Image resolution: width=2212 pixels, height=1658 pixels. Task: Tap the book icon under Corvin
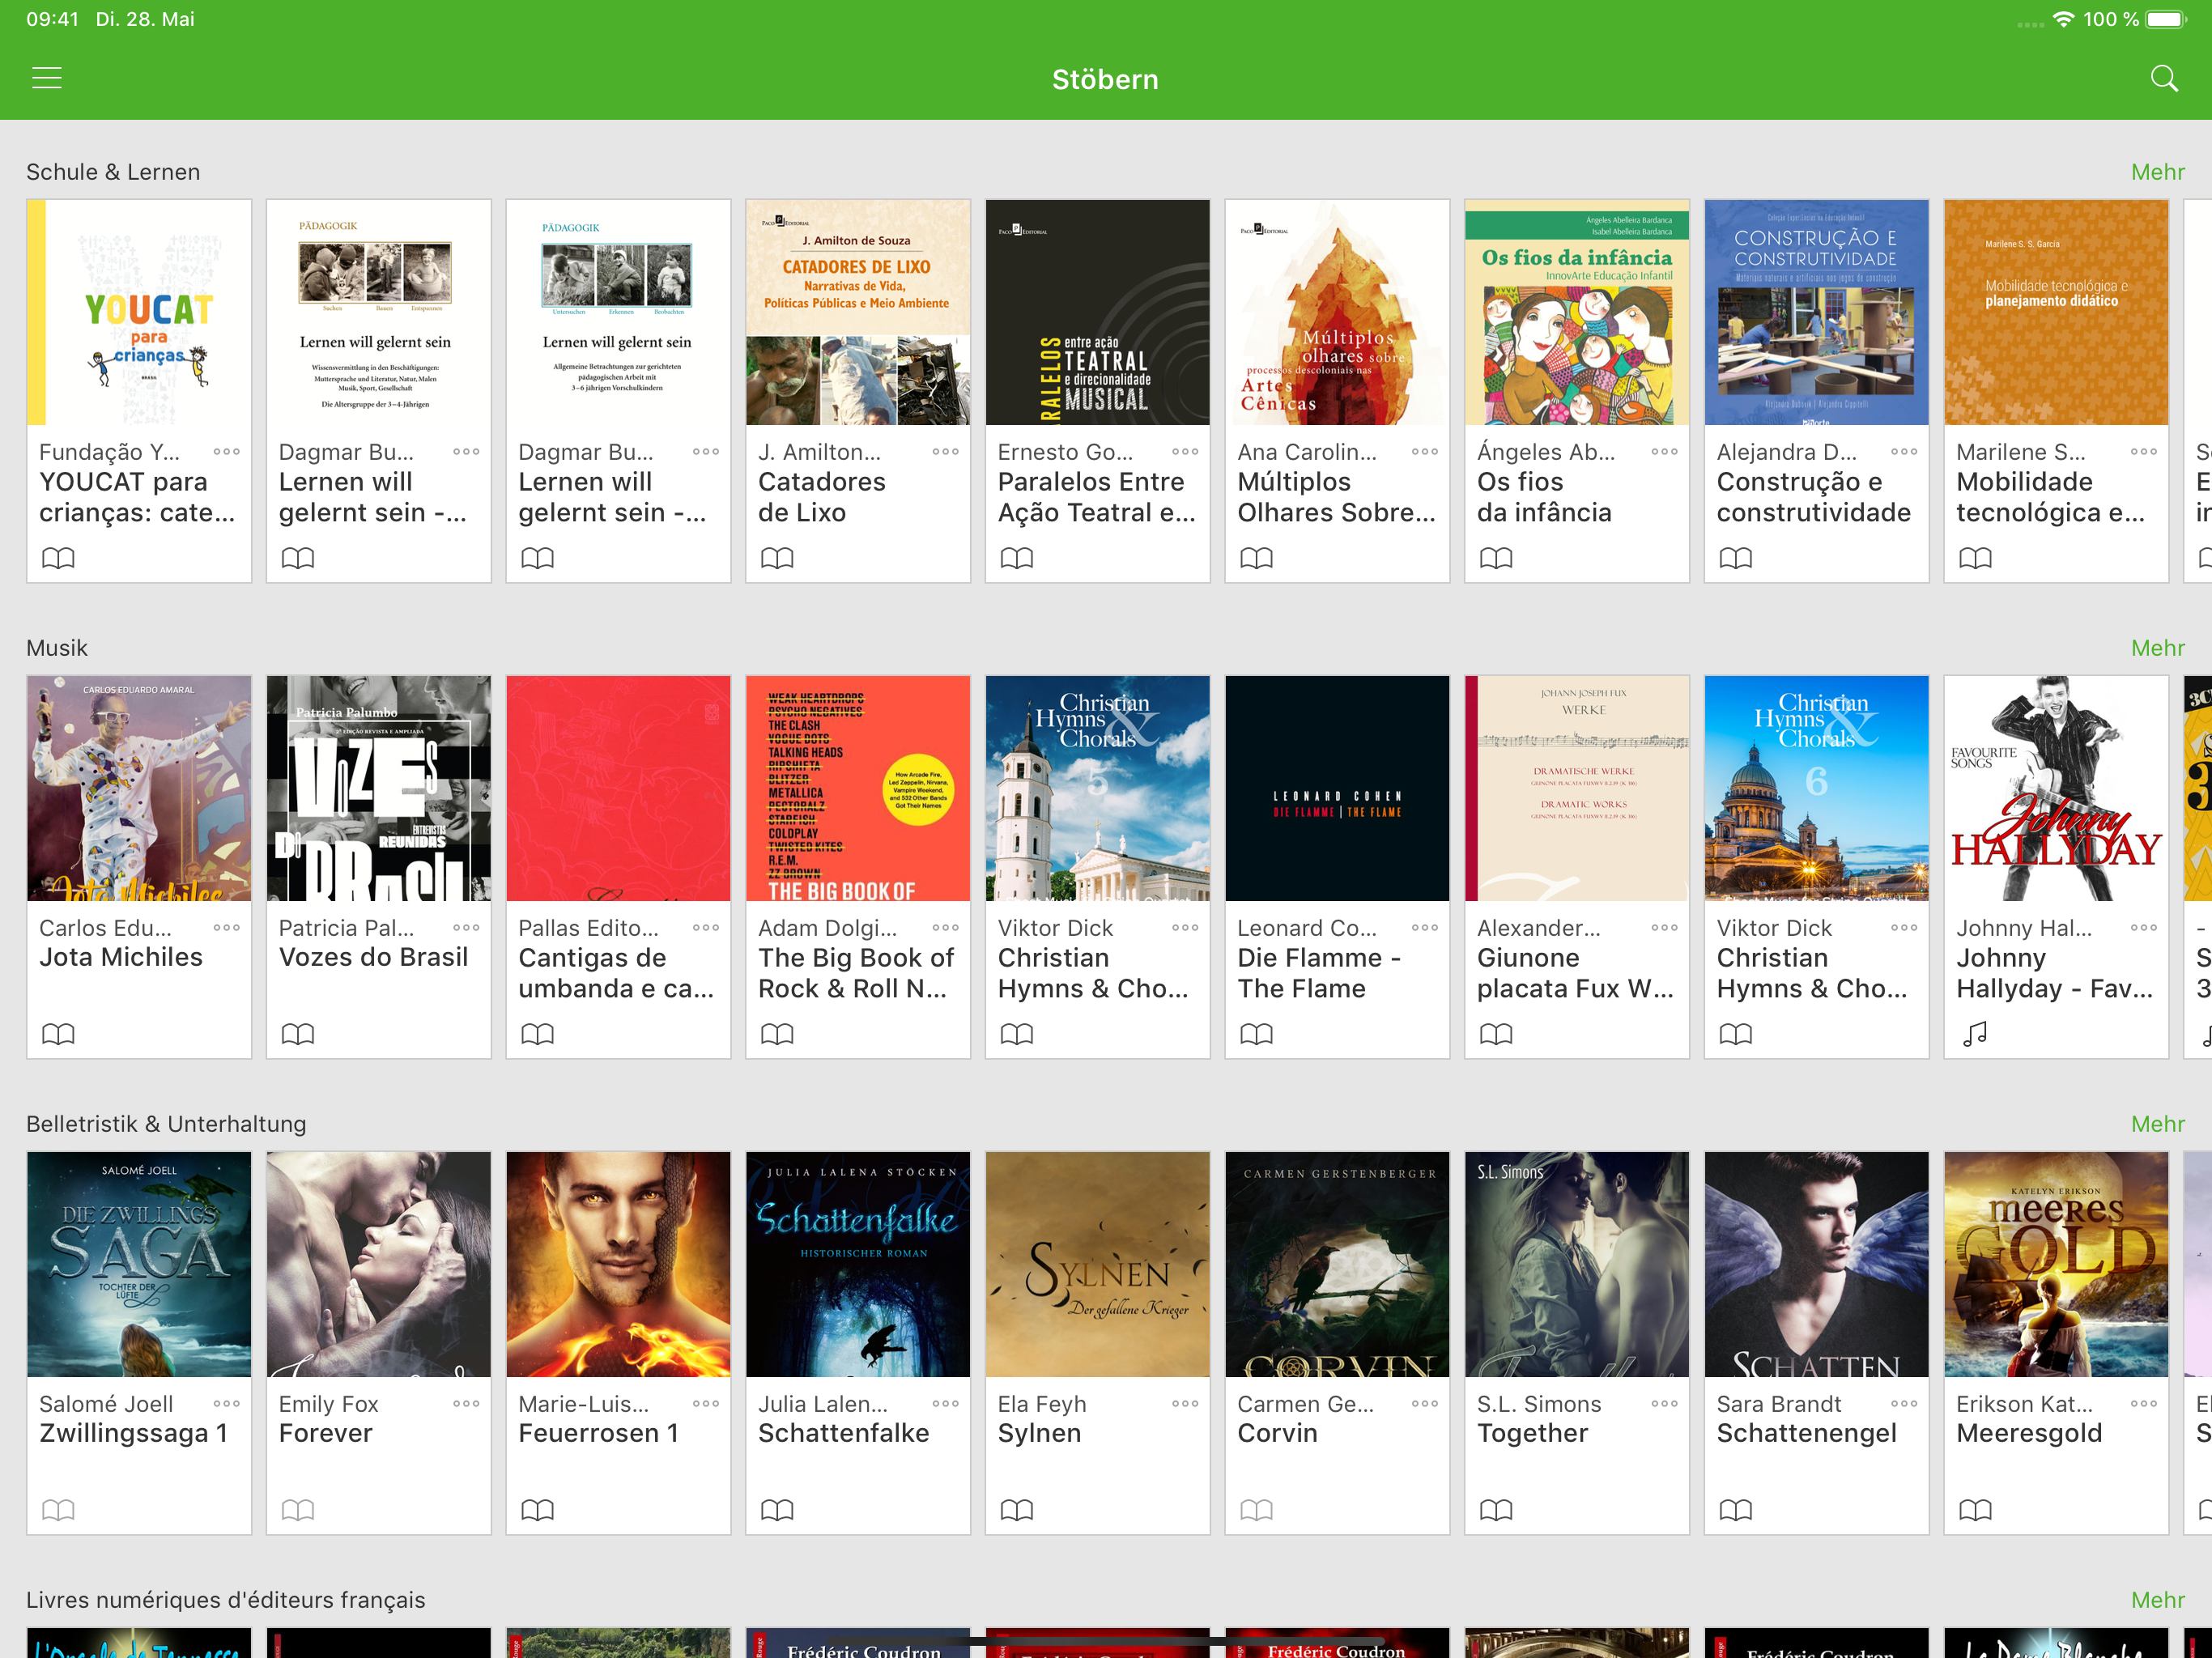pyautogui.click(x=1256, y=1510)
